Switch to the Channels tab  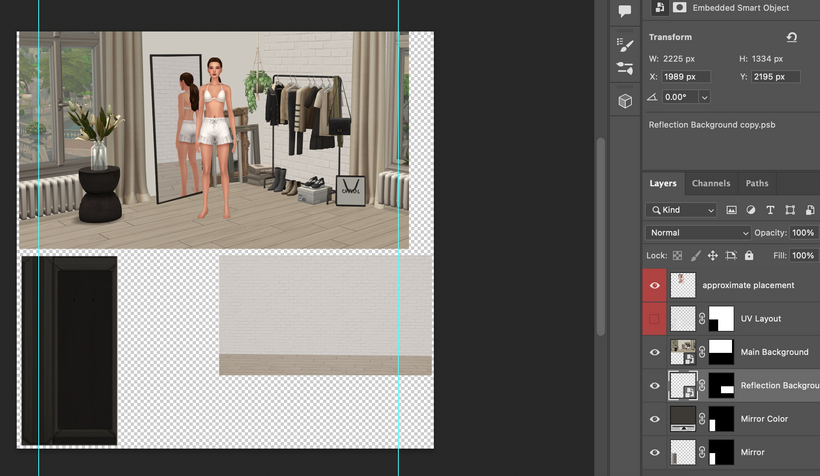coord(711,184)
